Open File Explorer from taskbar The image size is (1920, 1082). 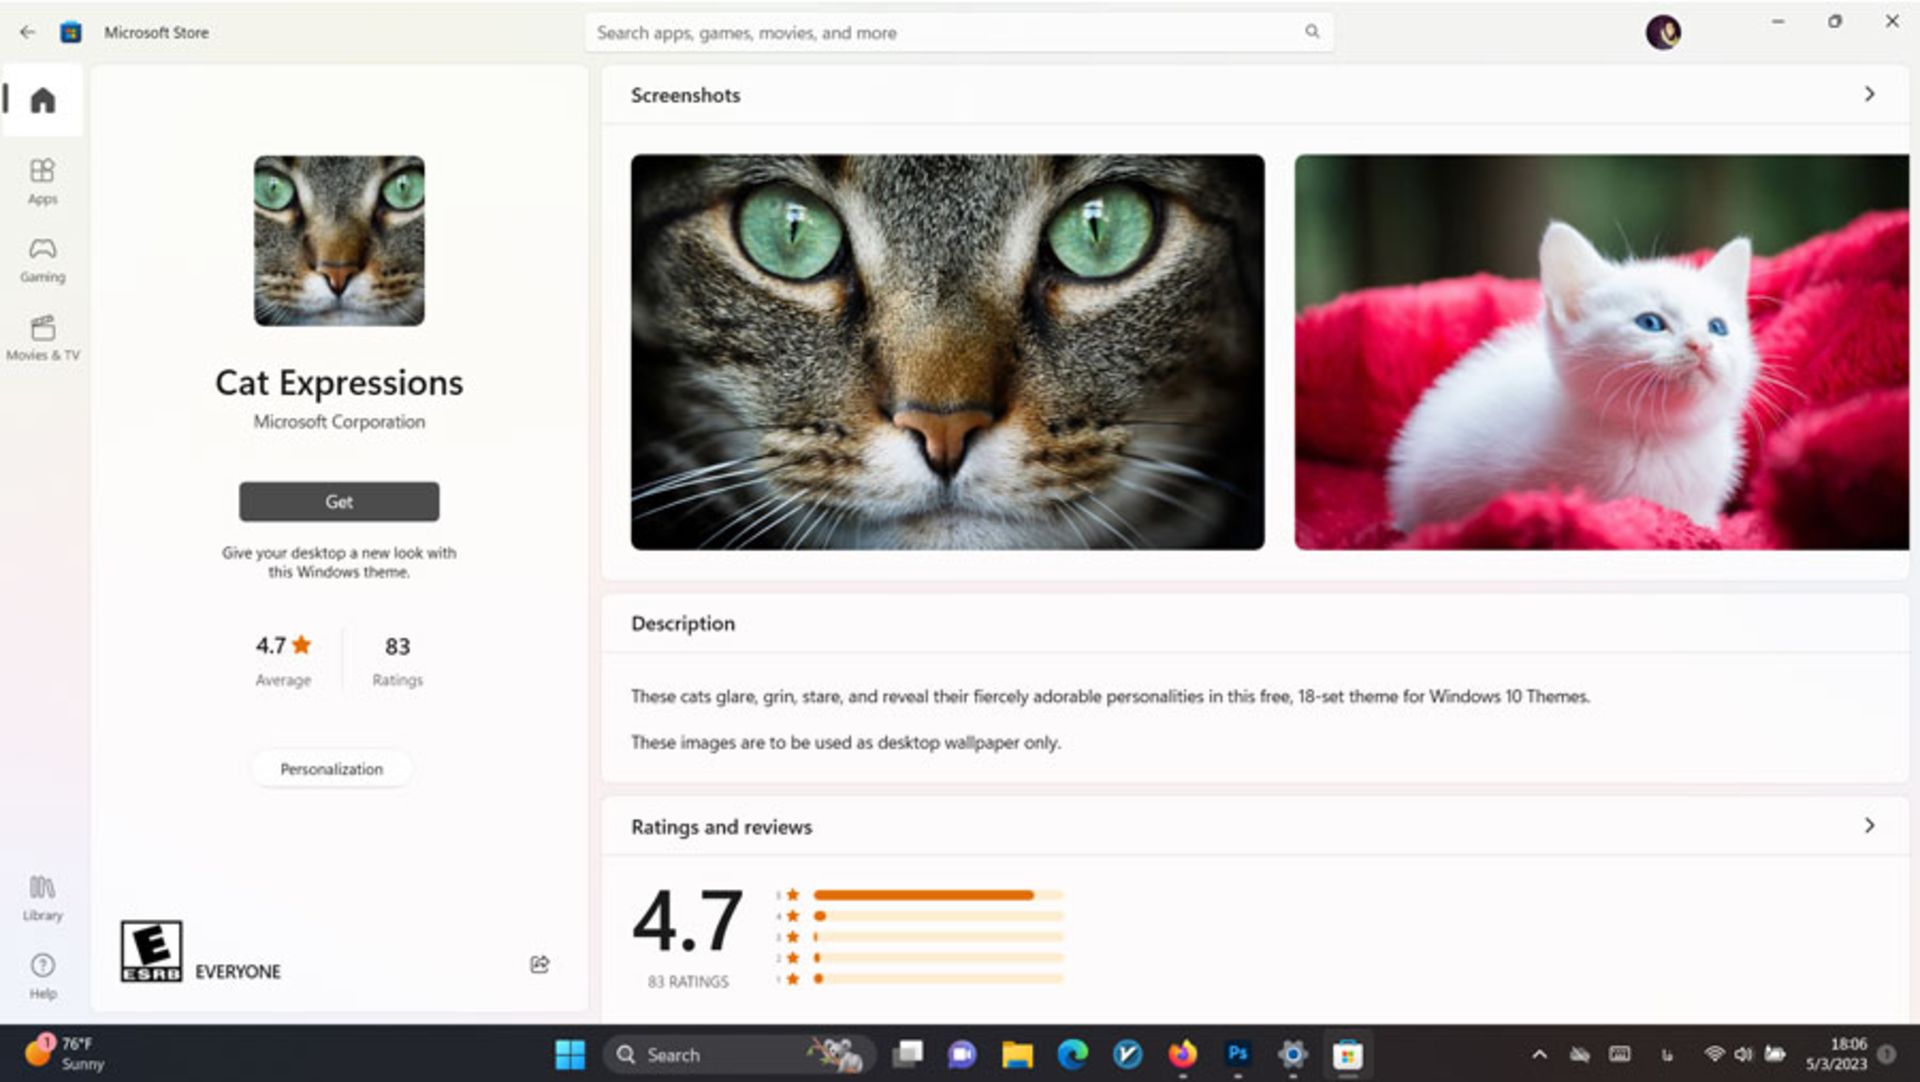(1017, 1054)
